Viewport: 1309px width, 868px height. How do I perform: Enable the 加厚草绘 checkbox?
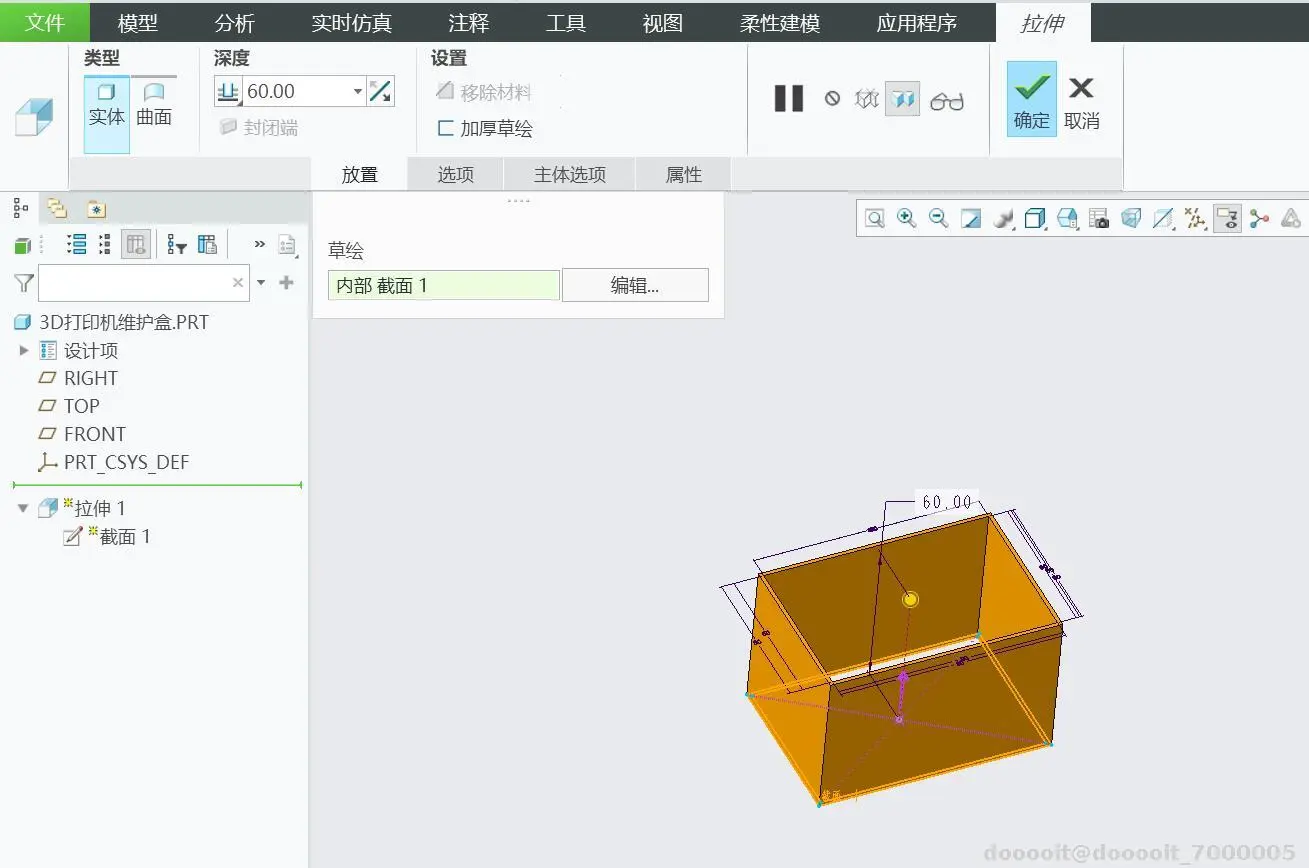445,128
